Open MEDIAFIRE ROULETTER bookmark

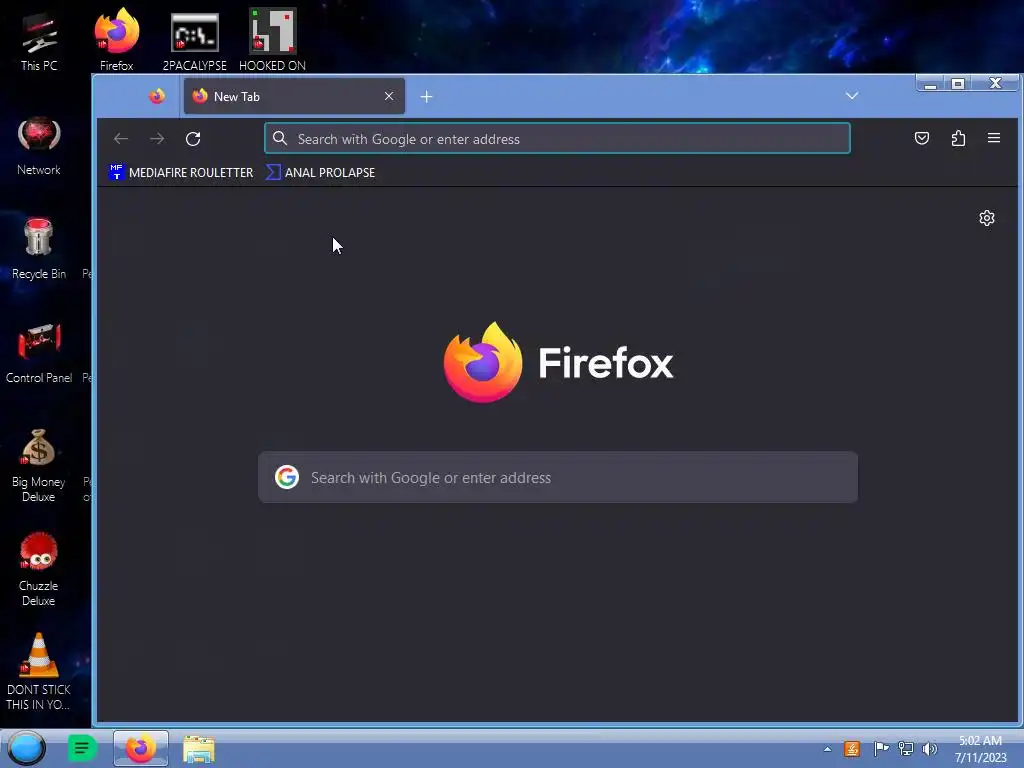click(181, 172)
